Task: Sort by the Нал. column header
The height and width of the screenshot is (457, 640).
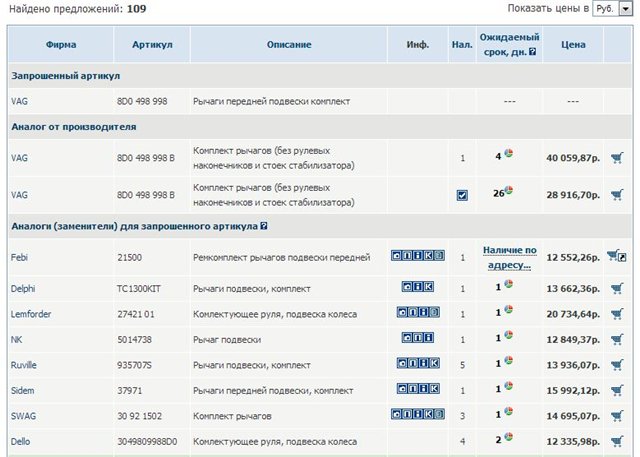Action: click(x=462, y=44)
